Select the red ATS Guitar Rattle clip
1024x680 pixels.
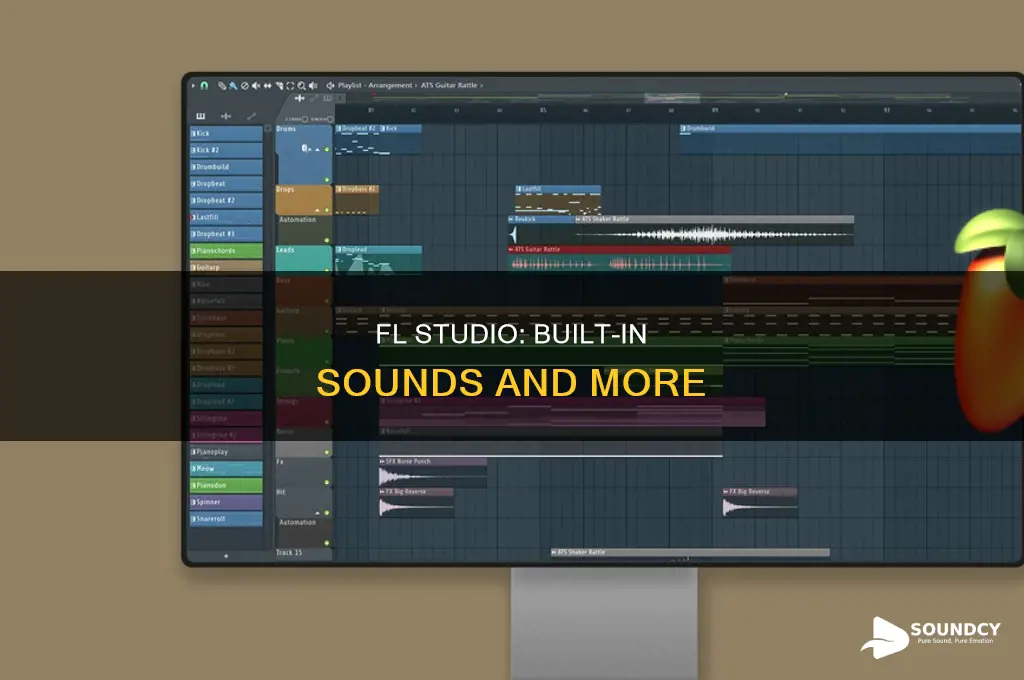pos(619,259)
